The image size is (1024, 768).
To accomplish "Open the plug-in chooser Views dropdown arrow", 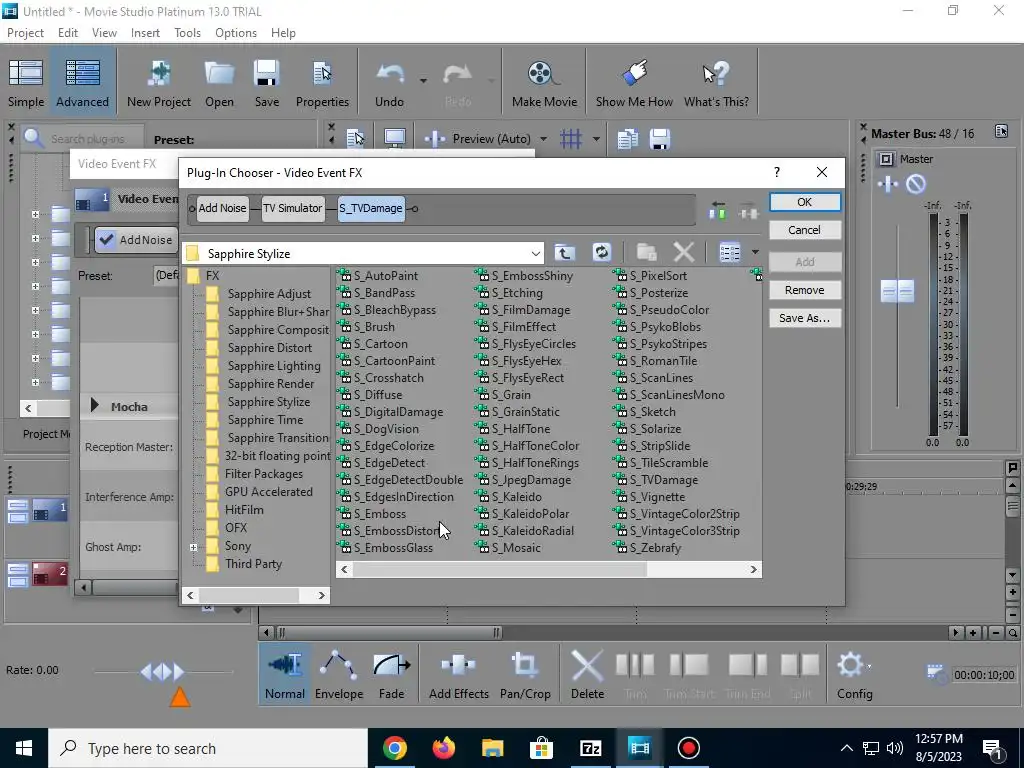I will click(x=755, y=253).
